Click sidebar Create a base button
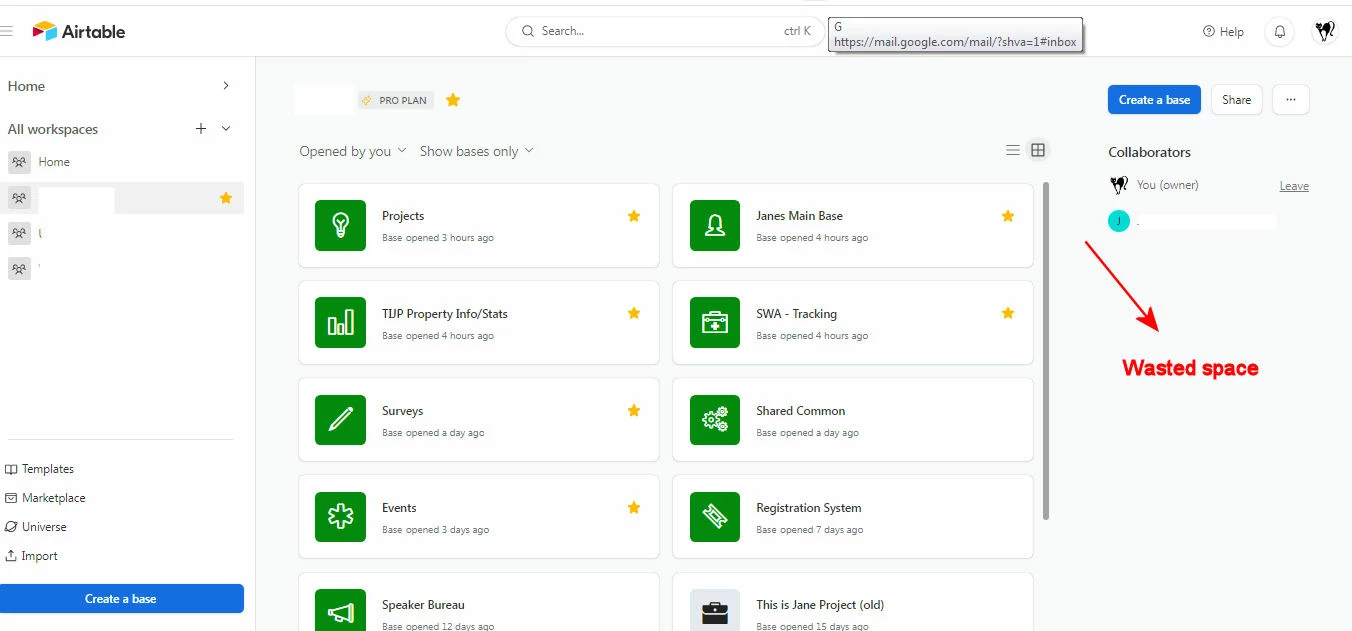 click(121, 599)
